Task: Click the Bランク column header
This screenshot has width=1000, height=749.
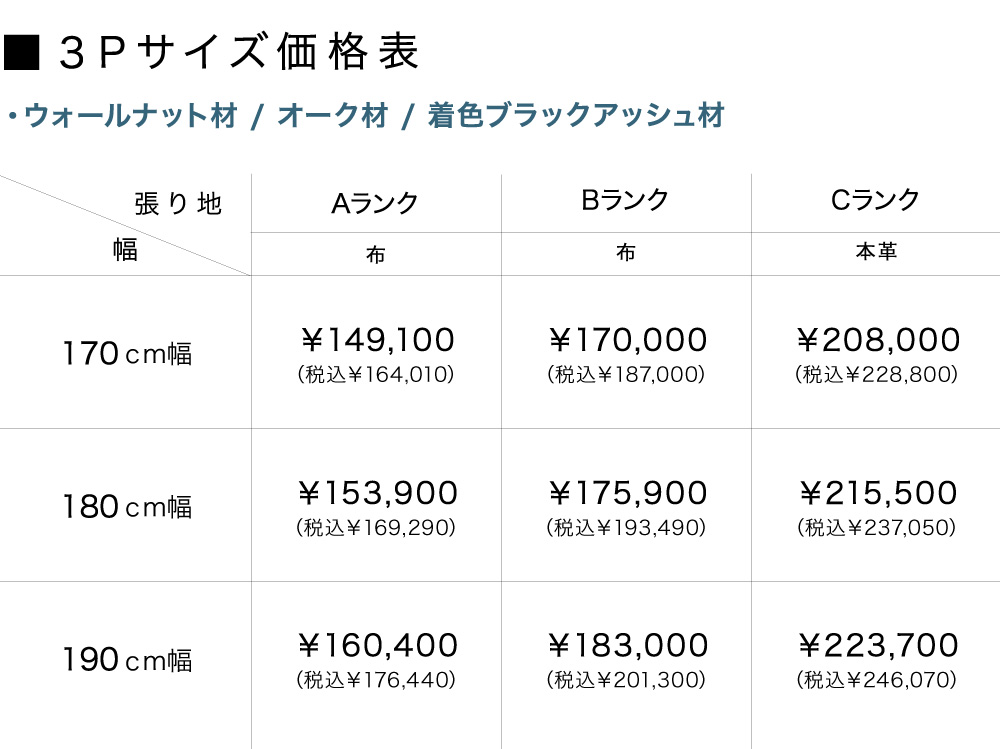Action: pos(626,200)
